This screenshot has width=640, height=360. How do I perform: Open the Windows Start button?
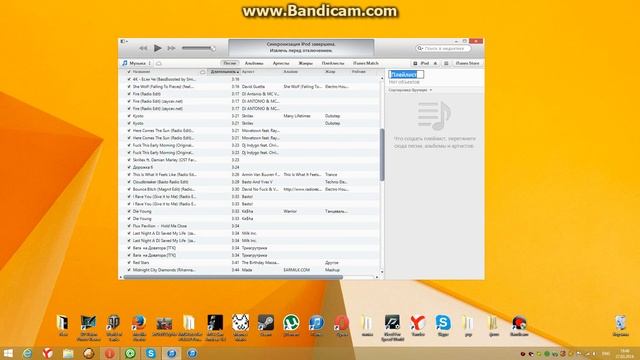click(x=8, y=353)
